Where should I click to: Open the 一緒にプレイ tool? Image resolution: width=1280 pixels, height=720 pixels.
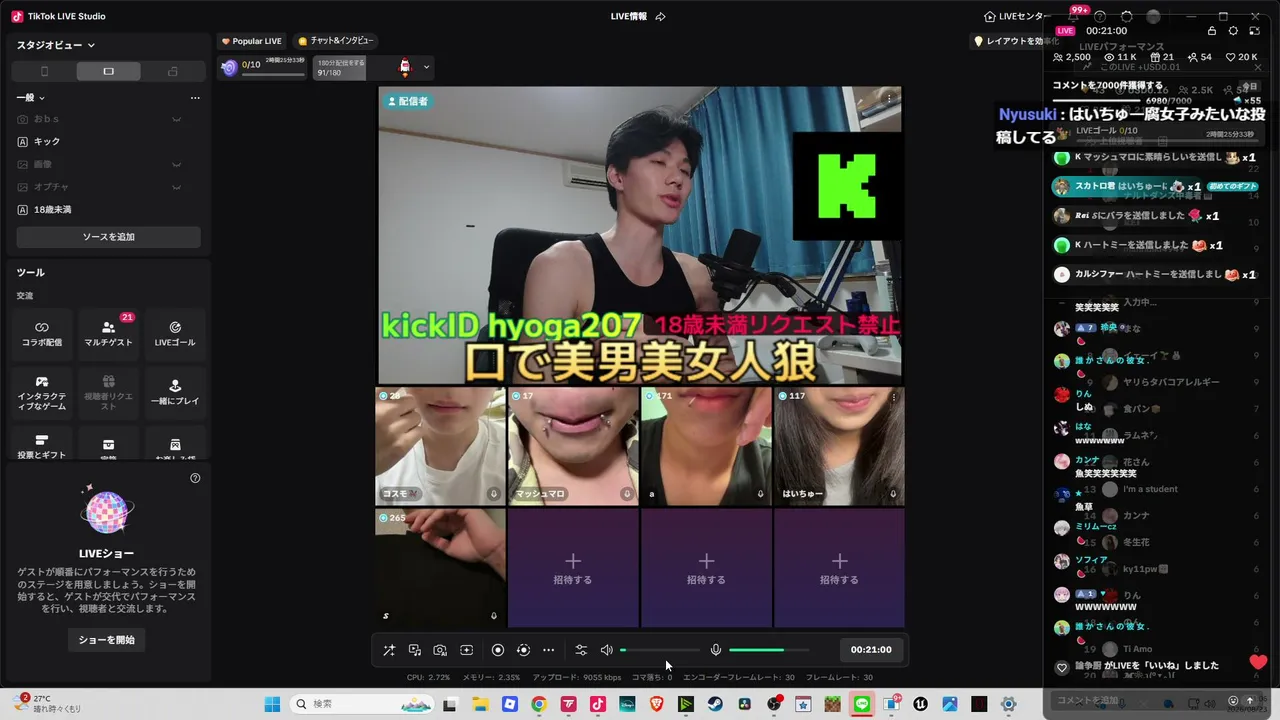(175, 392)
